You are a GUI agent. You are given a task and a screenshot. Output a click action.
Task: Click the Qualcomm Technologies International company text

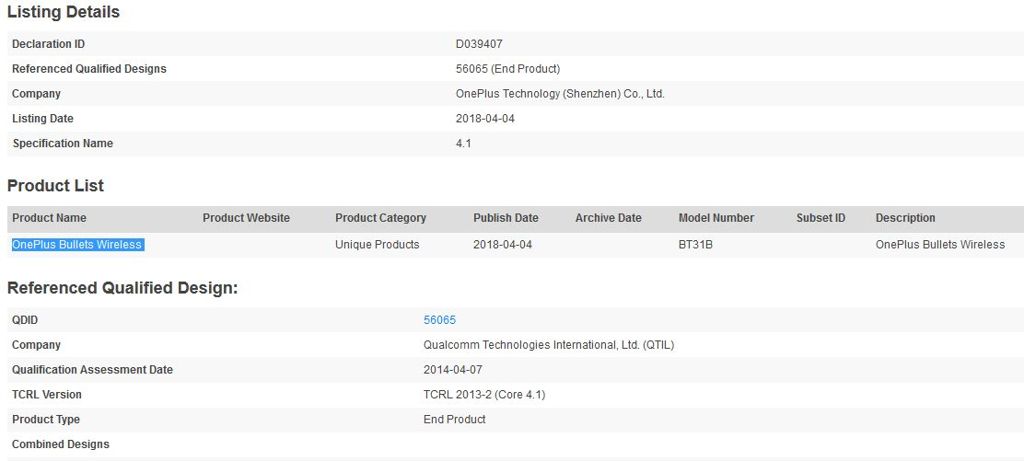click(549, 345)
